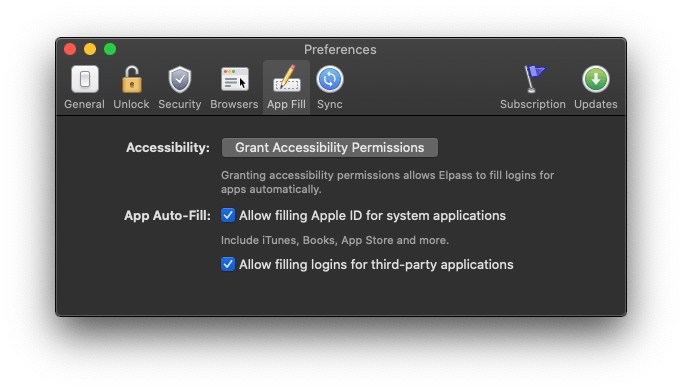Open the Updates green download icon

(x=595, y=79)
